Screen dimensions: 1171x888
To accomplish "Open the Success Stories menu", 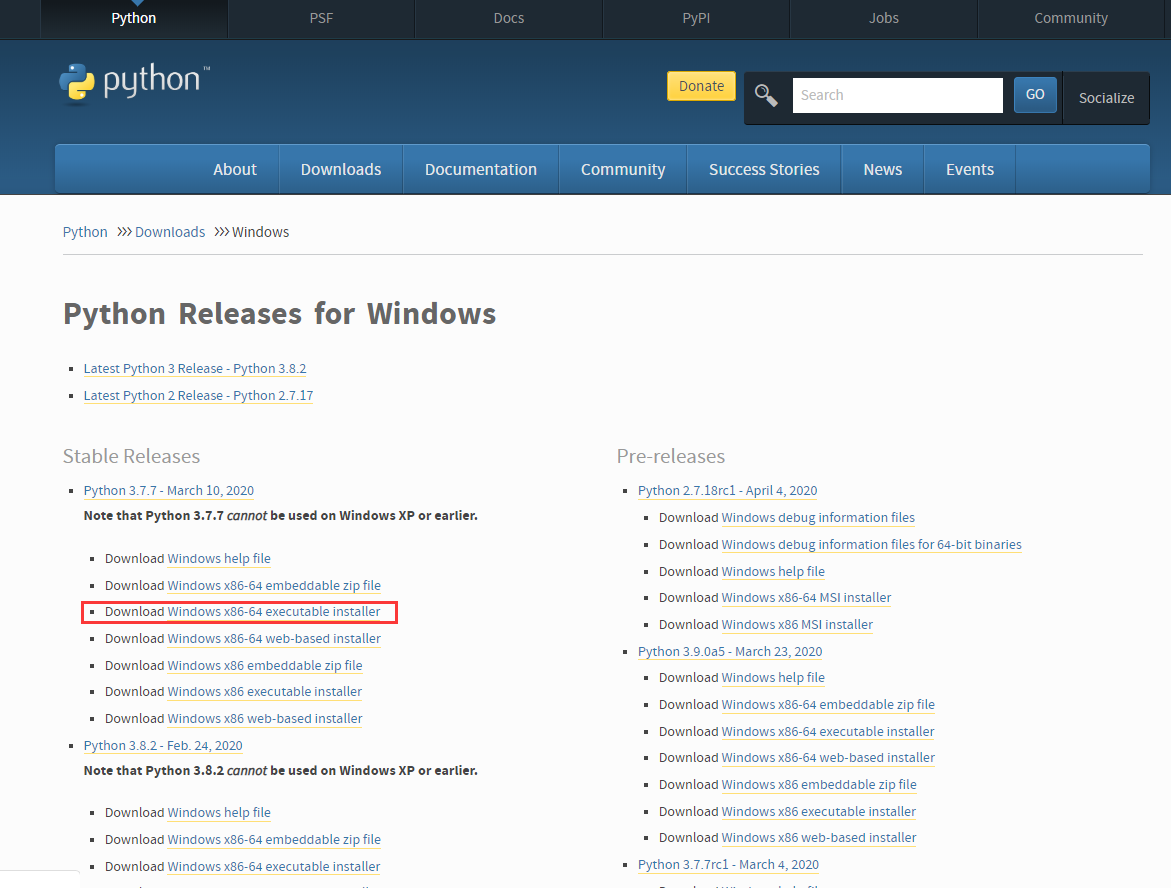I will coord(764,170).
